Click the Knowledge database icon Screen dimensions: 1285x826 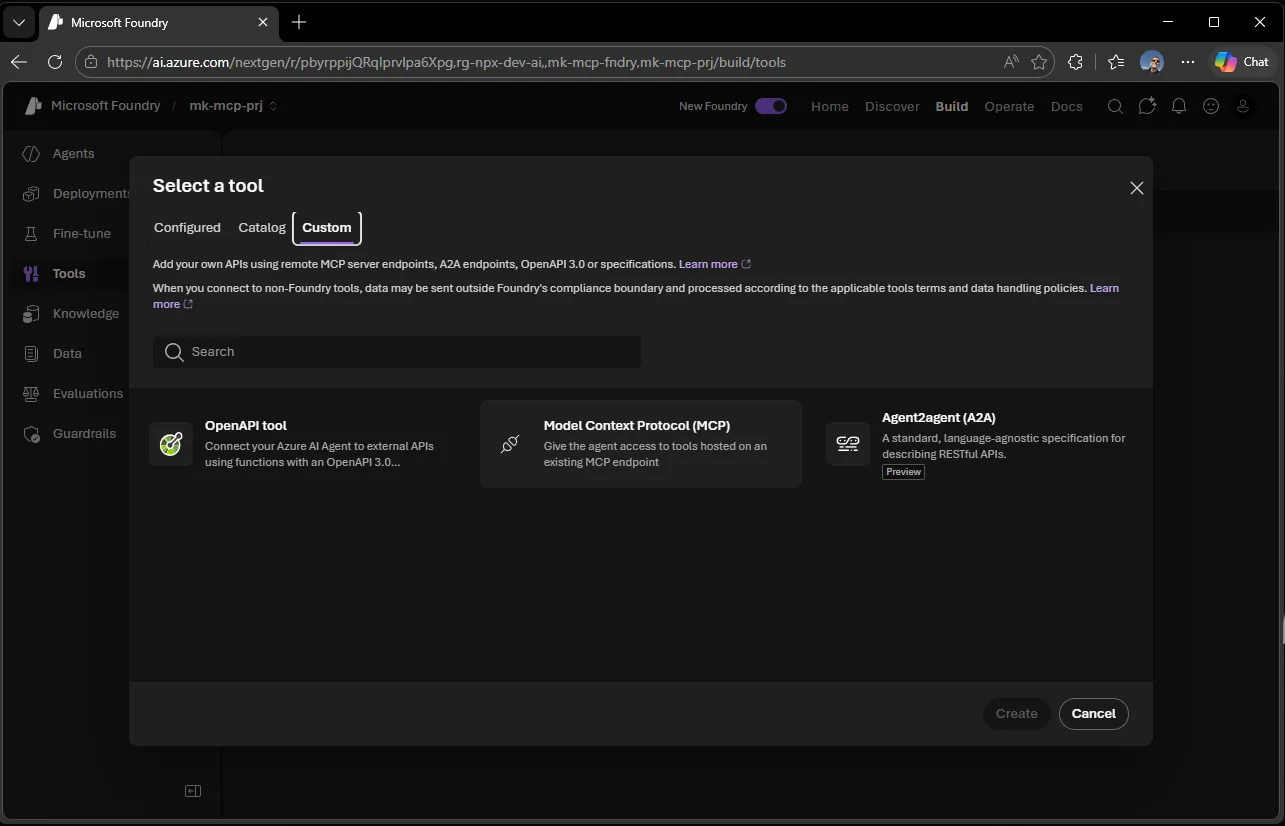(32, 314)
